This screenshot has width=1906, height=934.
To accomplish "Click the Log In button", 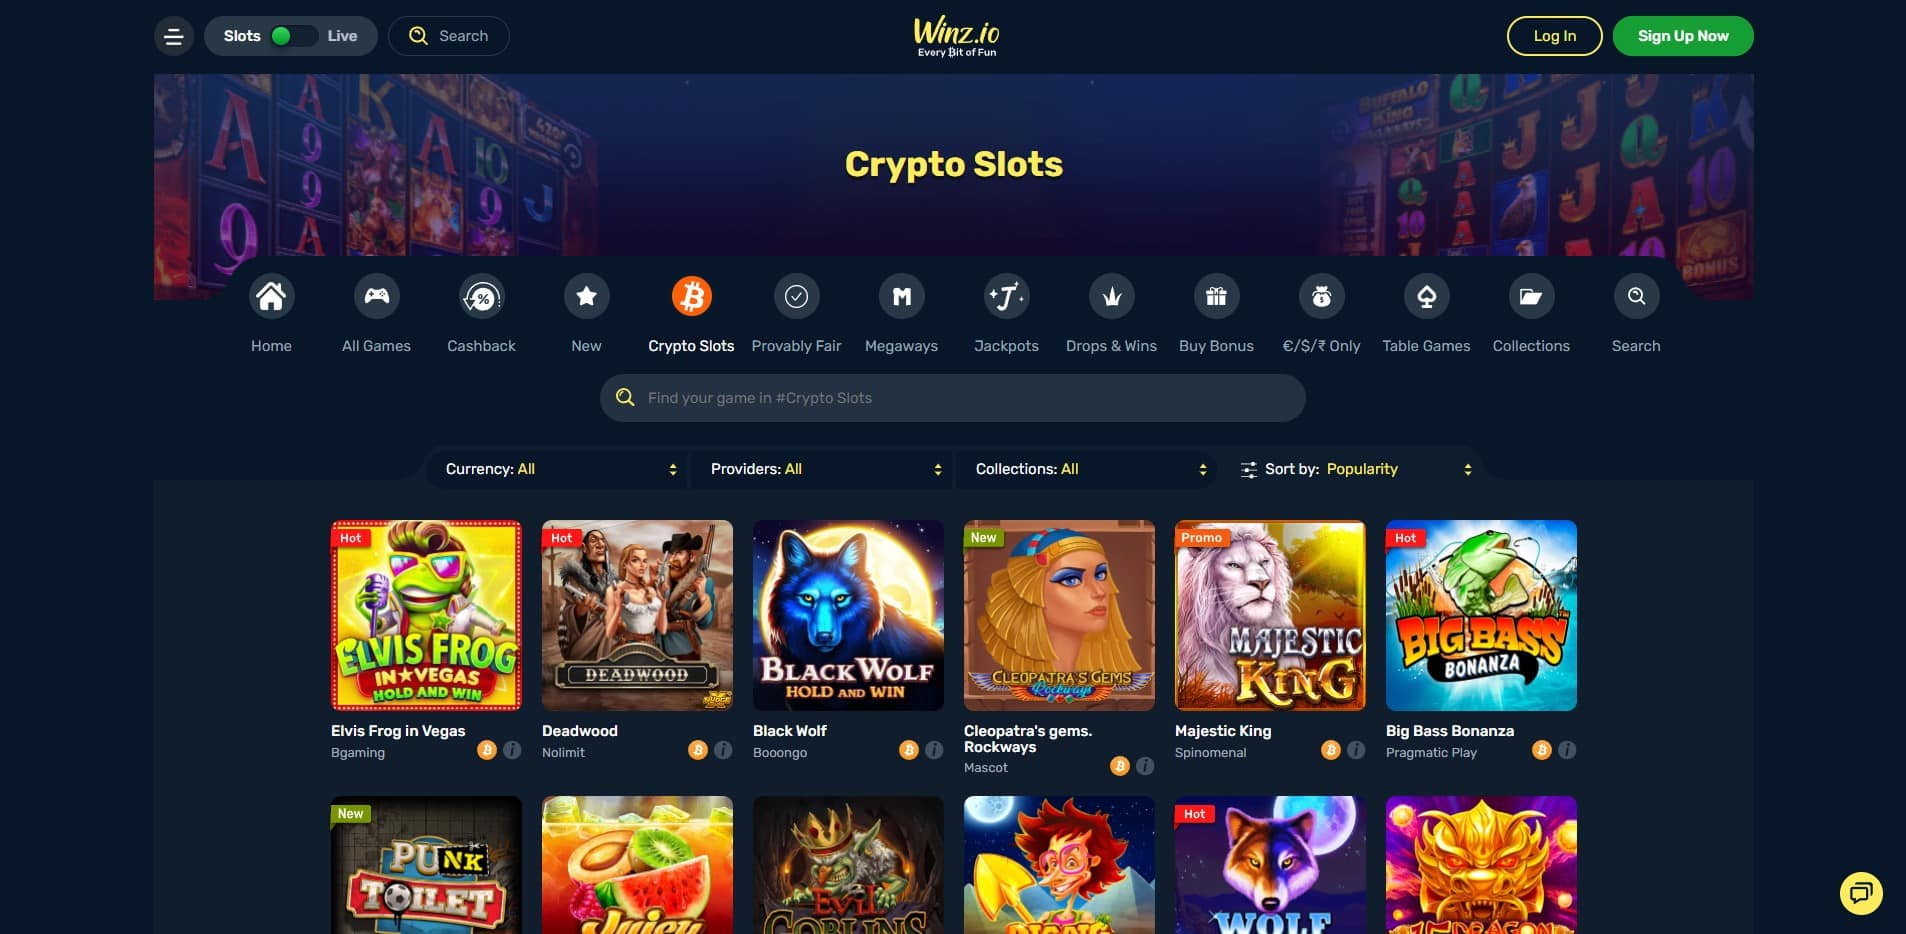I will (x=1554, y=36).
